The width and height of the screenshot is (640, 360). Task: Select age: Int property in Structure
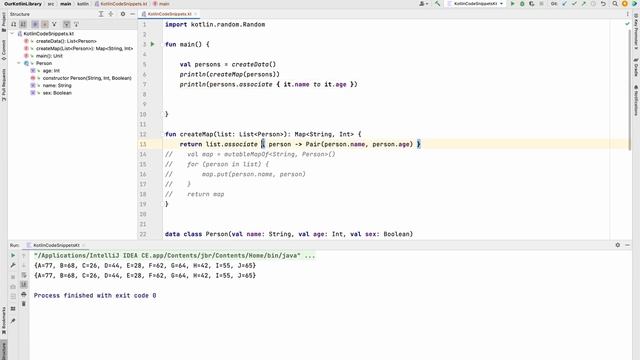pyautogui.click(x=51, y=71)
